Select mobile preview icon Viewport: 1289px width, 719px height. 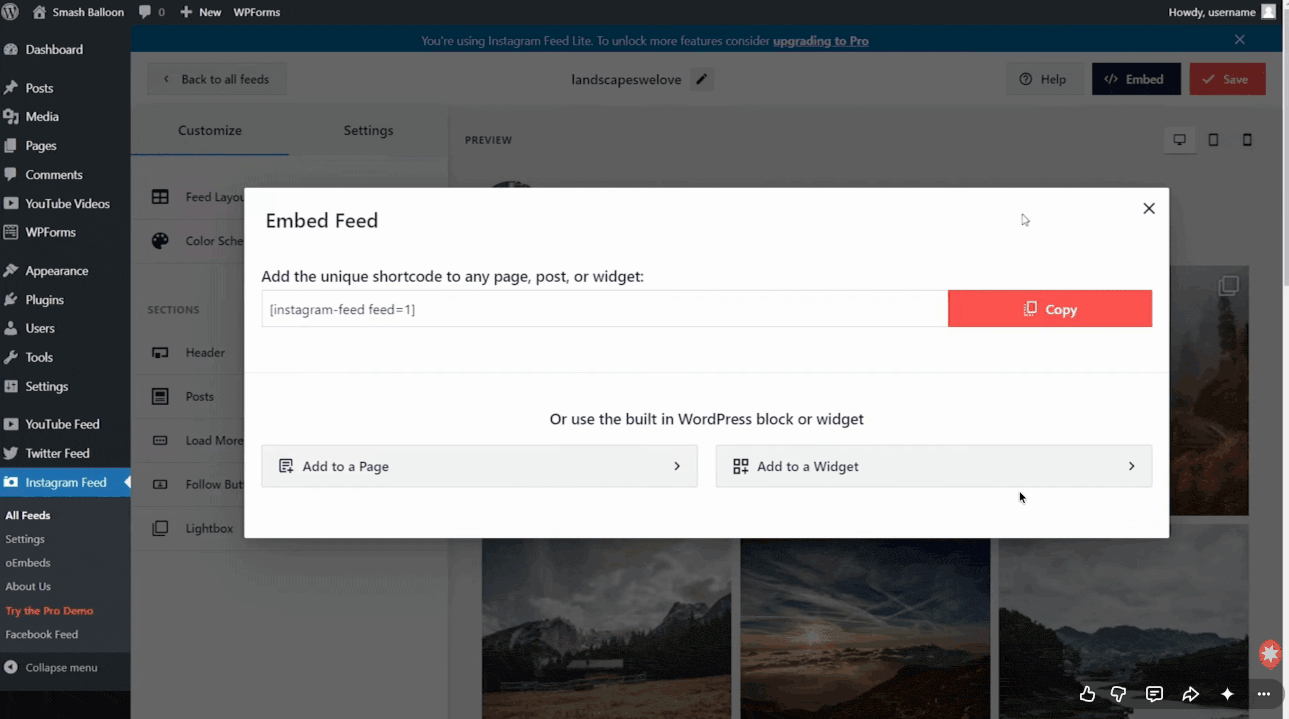tap(1247, 140)
